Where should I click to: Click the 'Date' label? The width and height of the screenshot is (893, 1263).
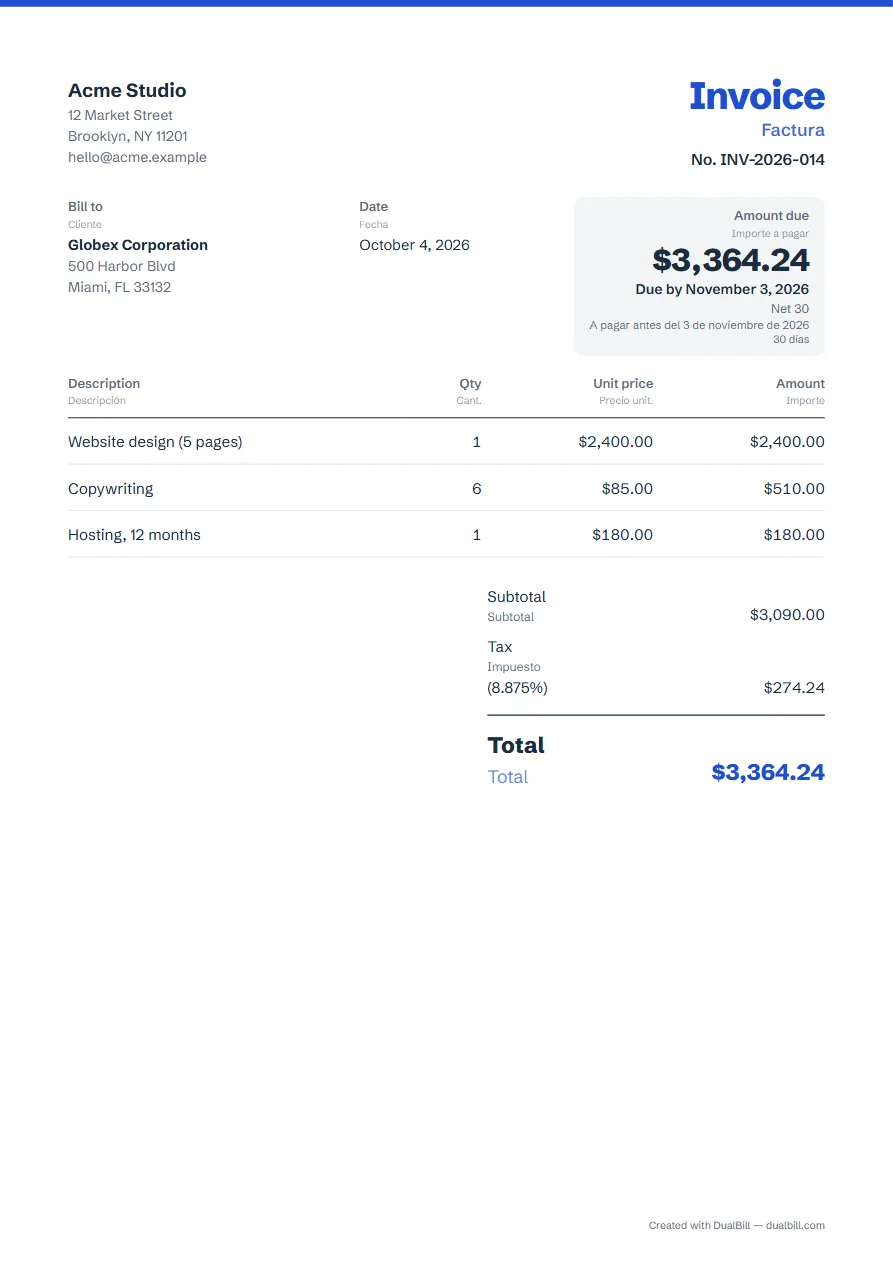374,207
